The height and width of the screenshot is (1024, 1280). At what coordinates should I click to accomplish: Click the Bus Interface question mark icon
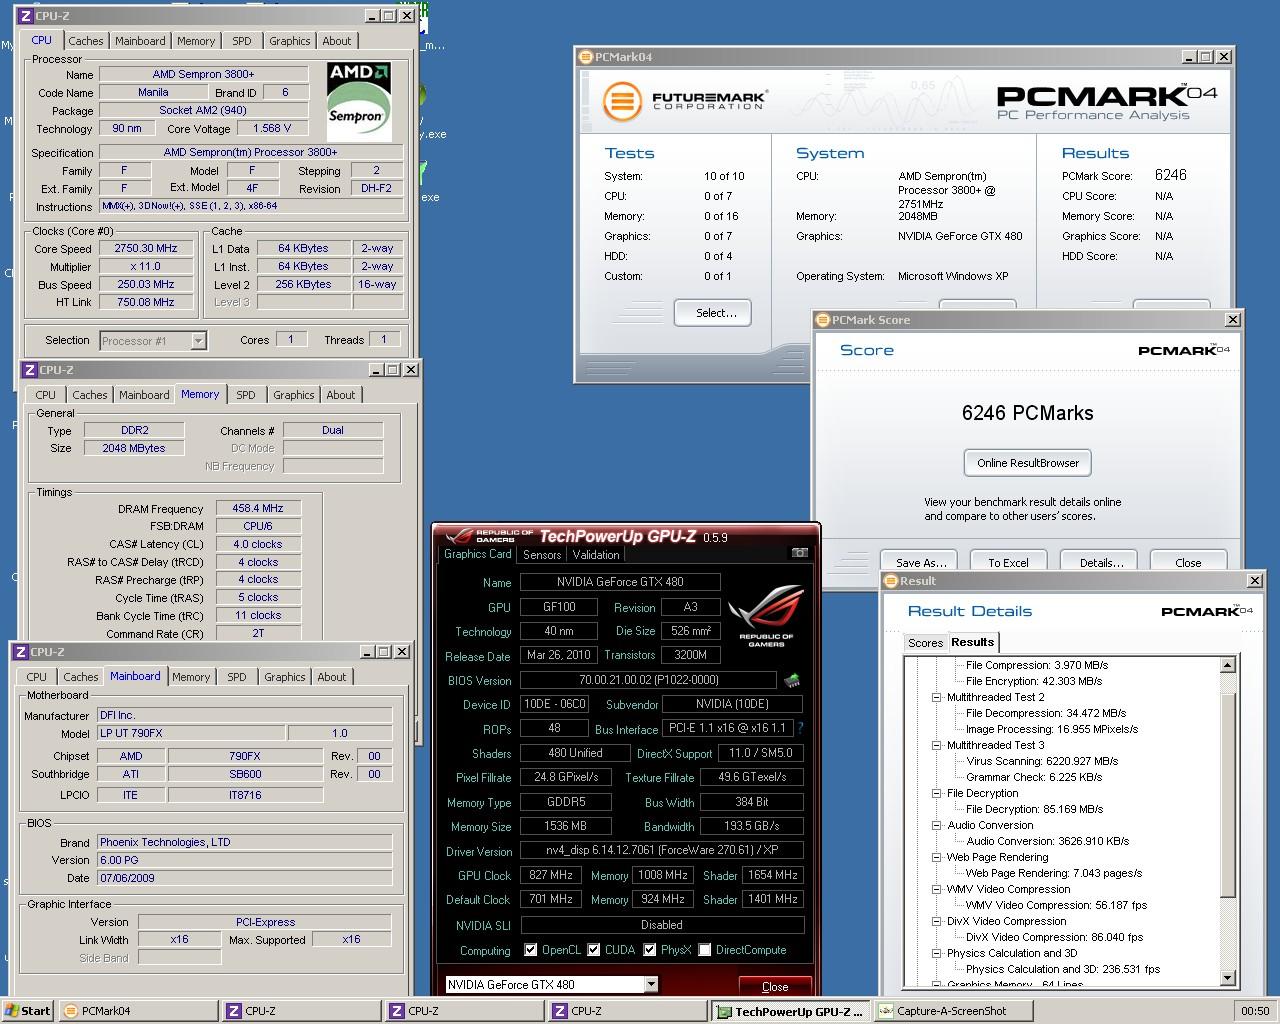800,728
